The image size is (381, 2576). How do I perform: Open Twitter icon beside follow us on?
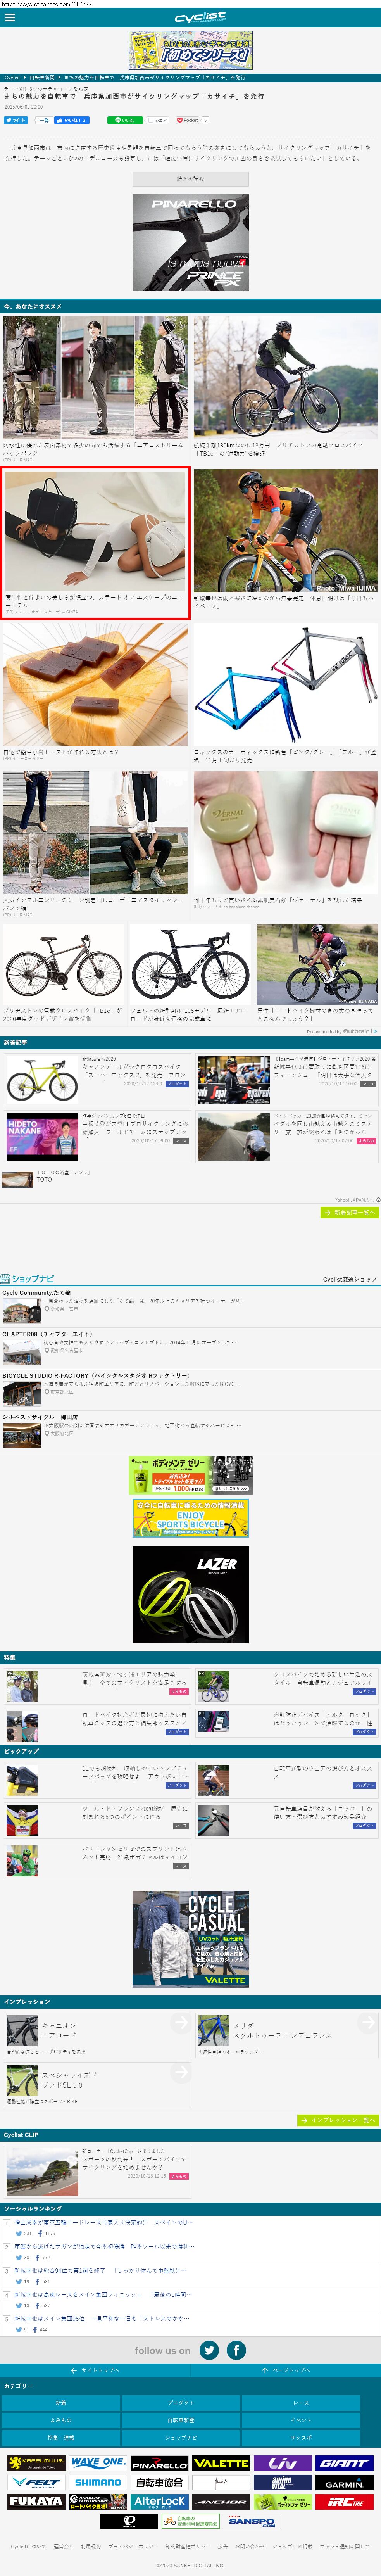click(209, 2350)
